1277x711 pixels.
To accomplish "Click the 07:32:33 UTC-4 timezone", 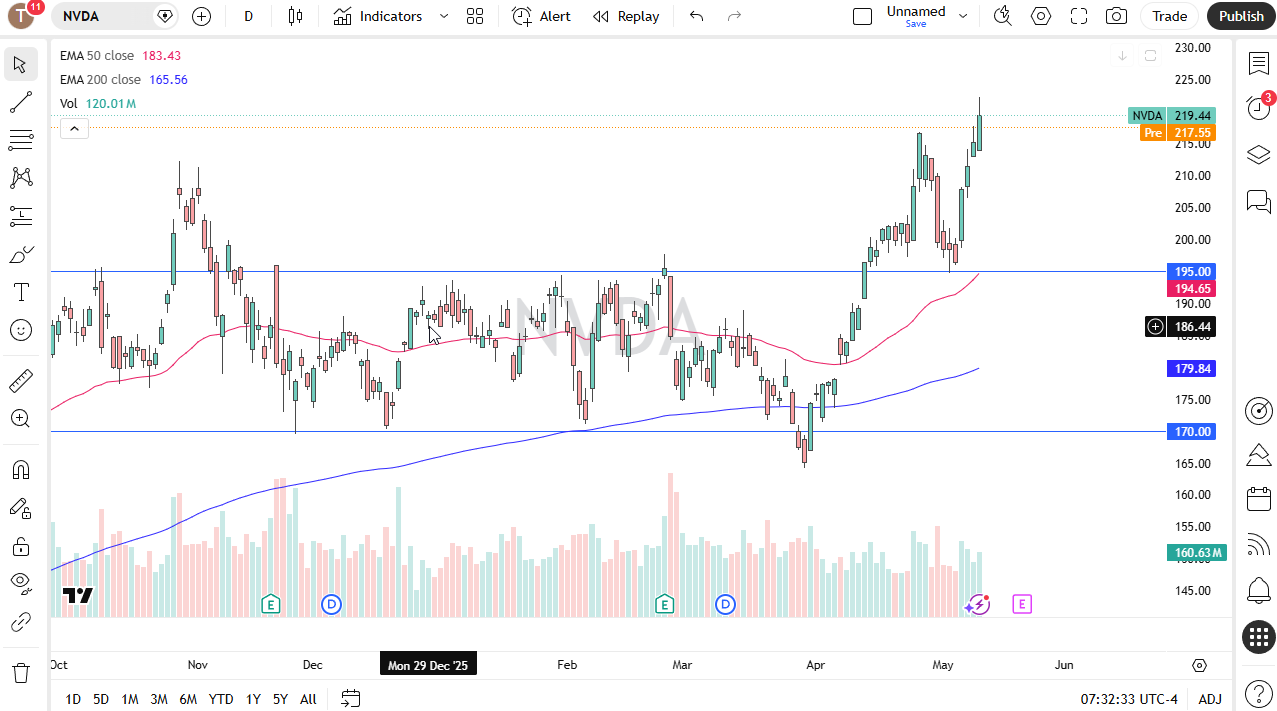I will [x=1129, y=699].
